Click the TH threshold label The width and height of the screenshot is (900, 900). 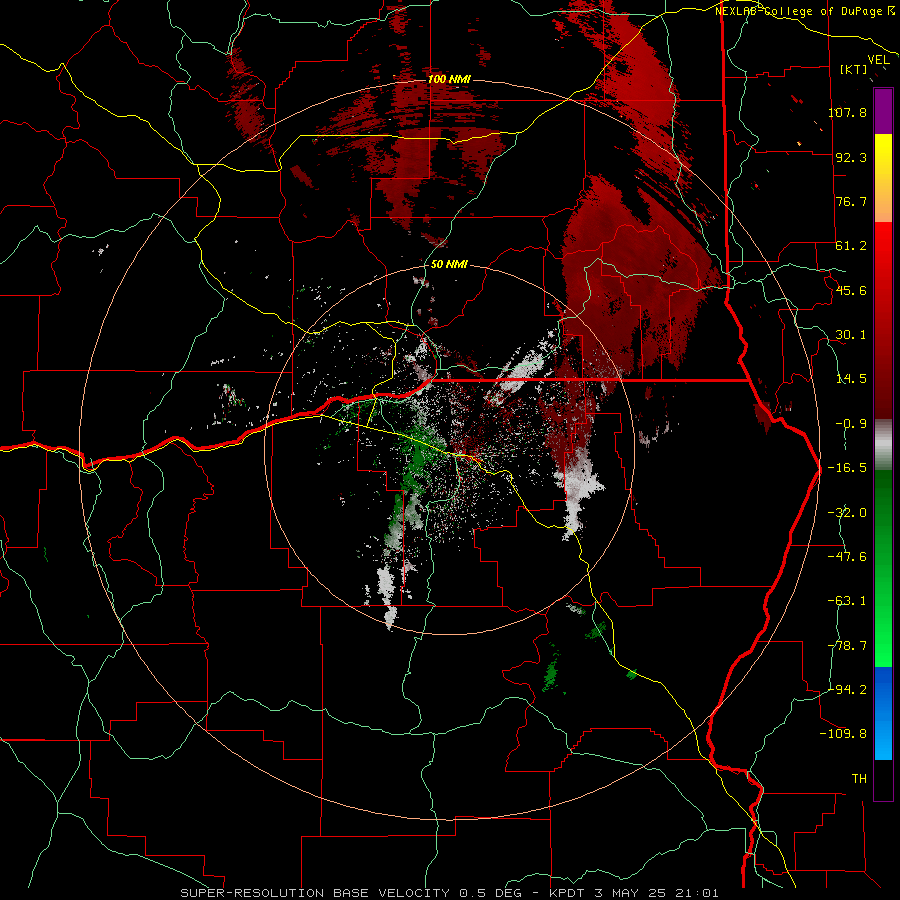pos(859,778)
